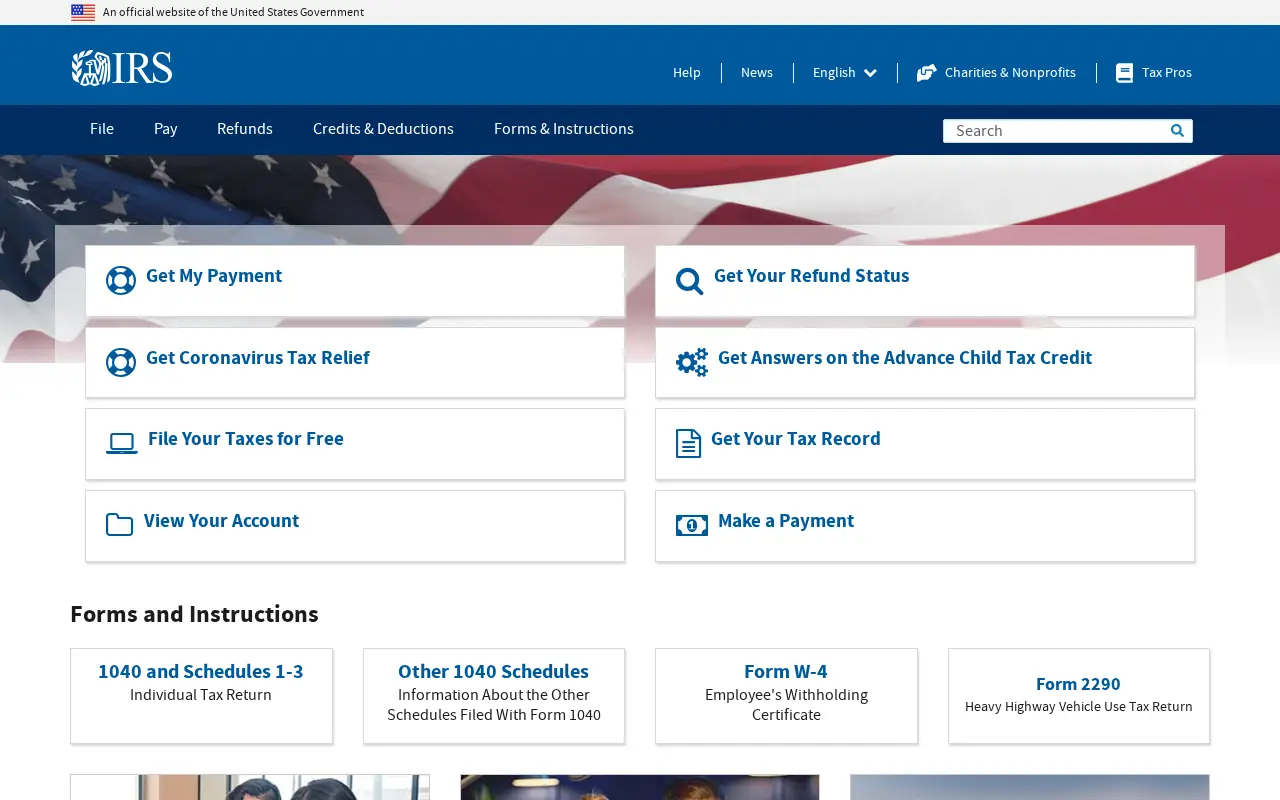Expand the English language dropdown
This screenshot has width=1280, height=800.
pos(845,73)
